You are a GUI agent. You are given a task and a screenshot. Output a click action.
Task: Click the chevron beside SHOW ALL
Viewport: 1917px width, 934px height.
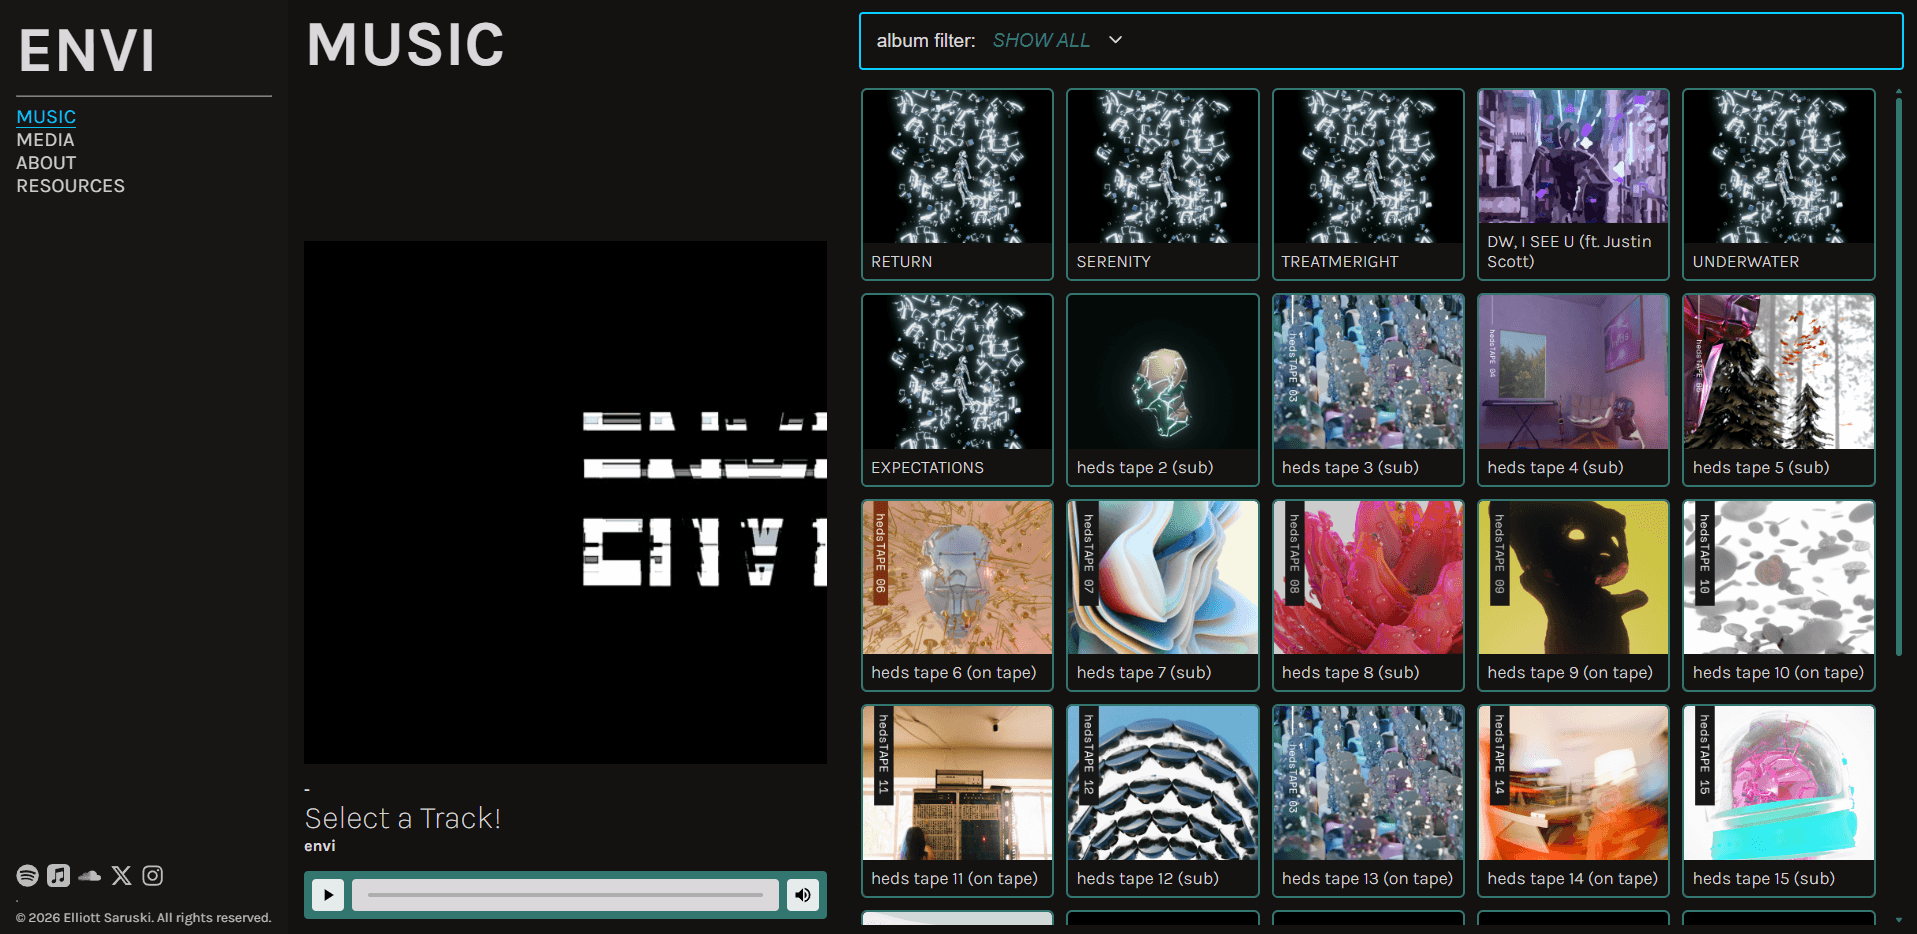pos(1116,40)
